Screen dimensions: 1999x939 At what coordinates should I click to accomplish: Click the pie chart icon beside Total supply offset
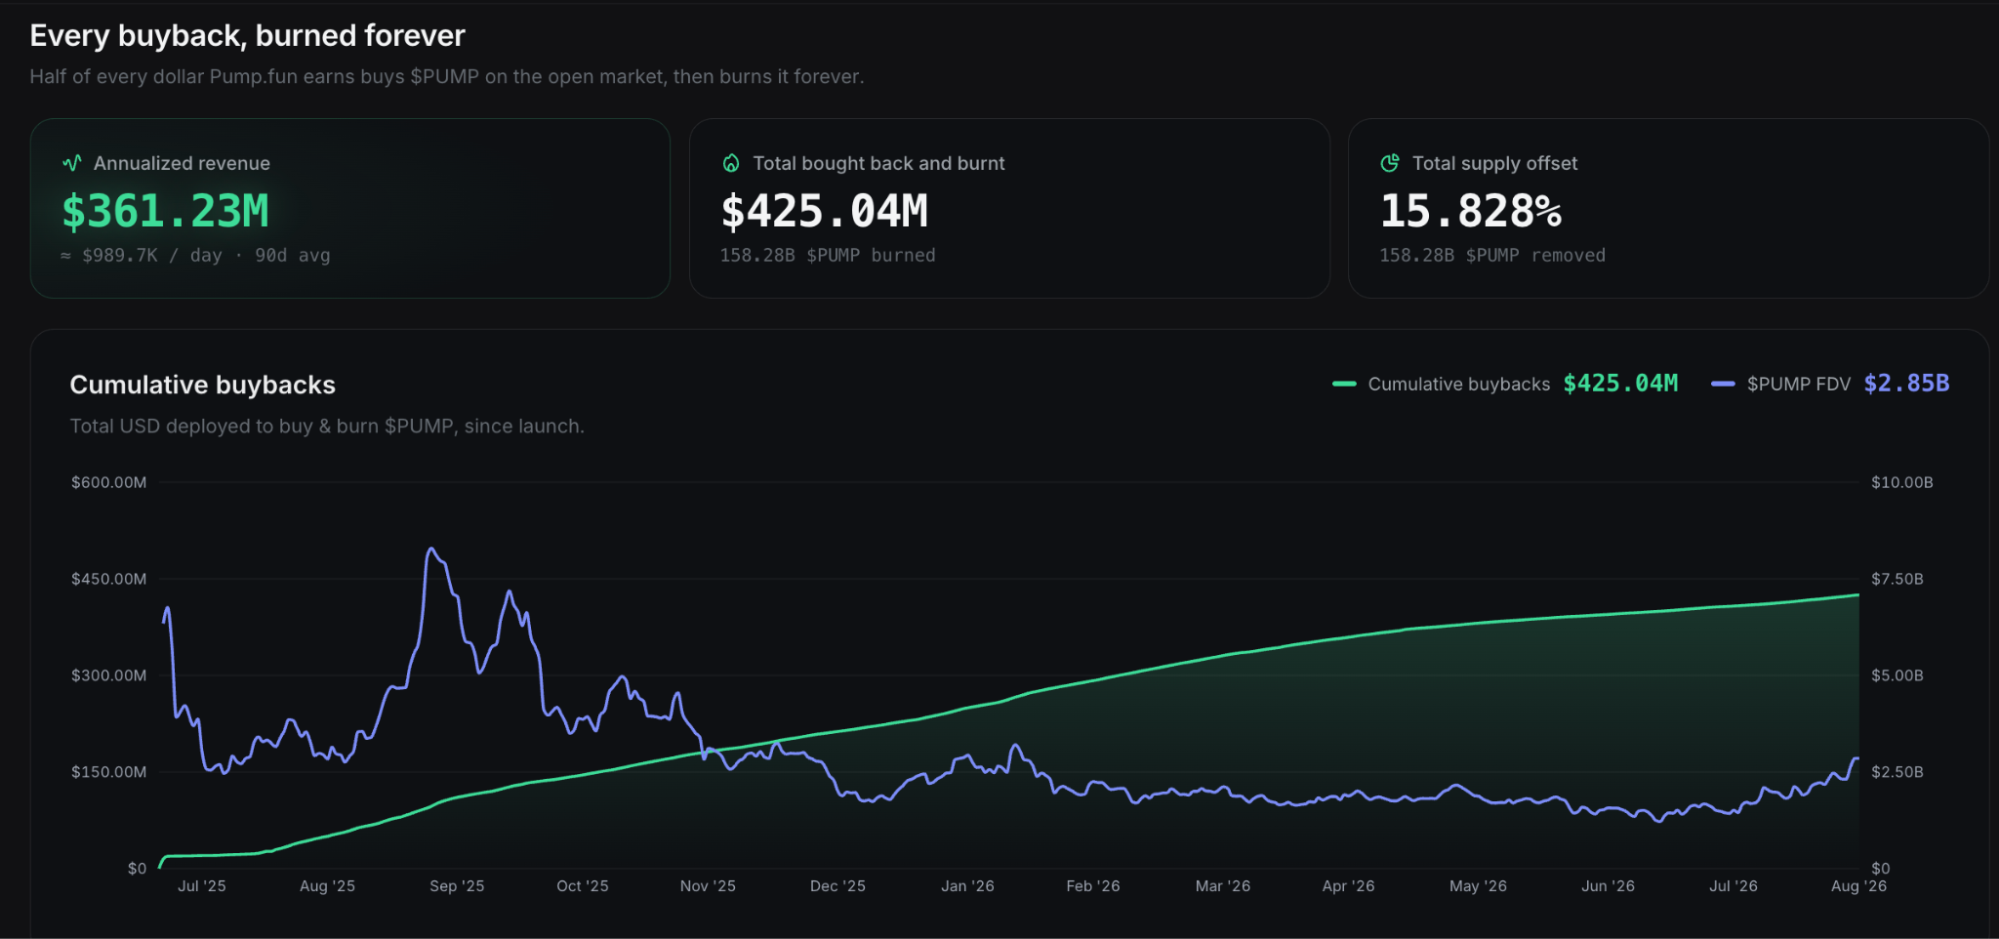coord(1390,163)
